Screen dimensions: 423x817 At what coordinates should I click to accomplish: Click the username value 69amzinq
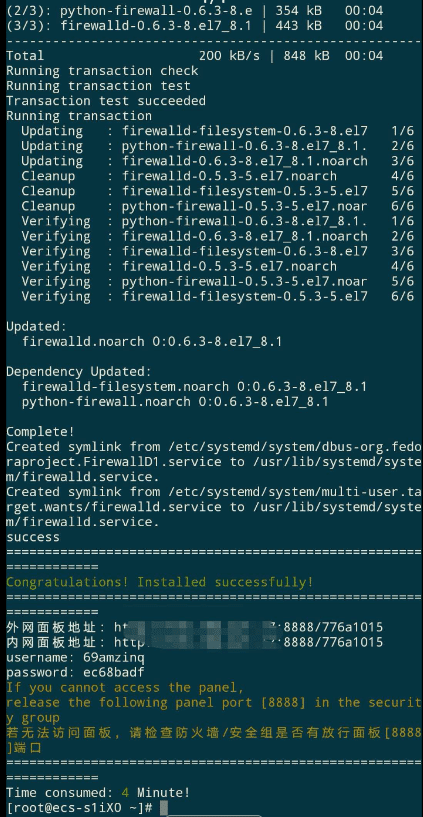114,657
